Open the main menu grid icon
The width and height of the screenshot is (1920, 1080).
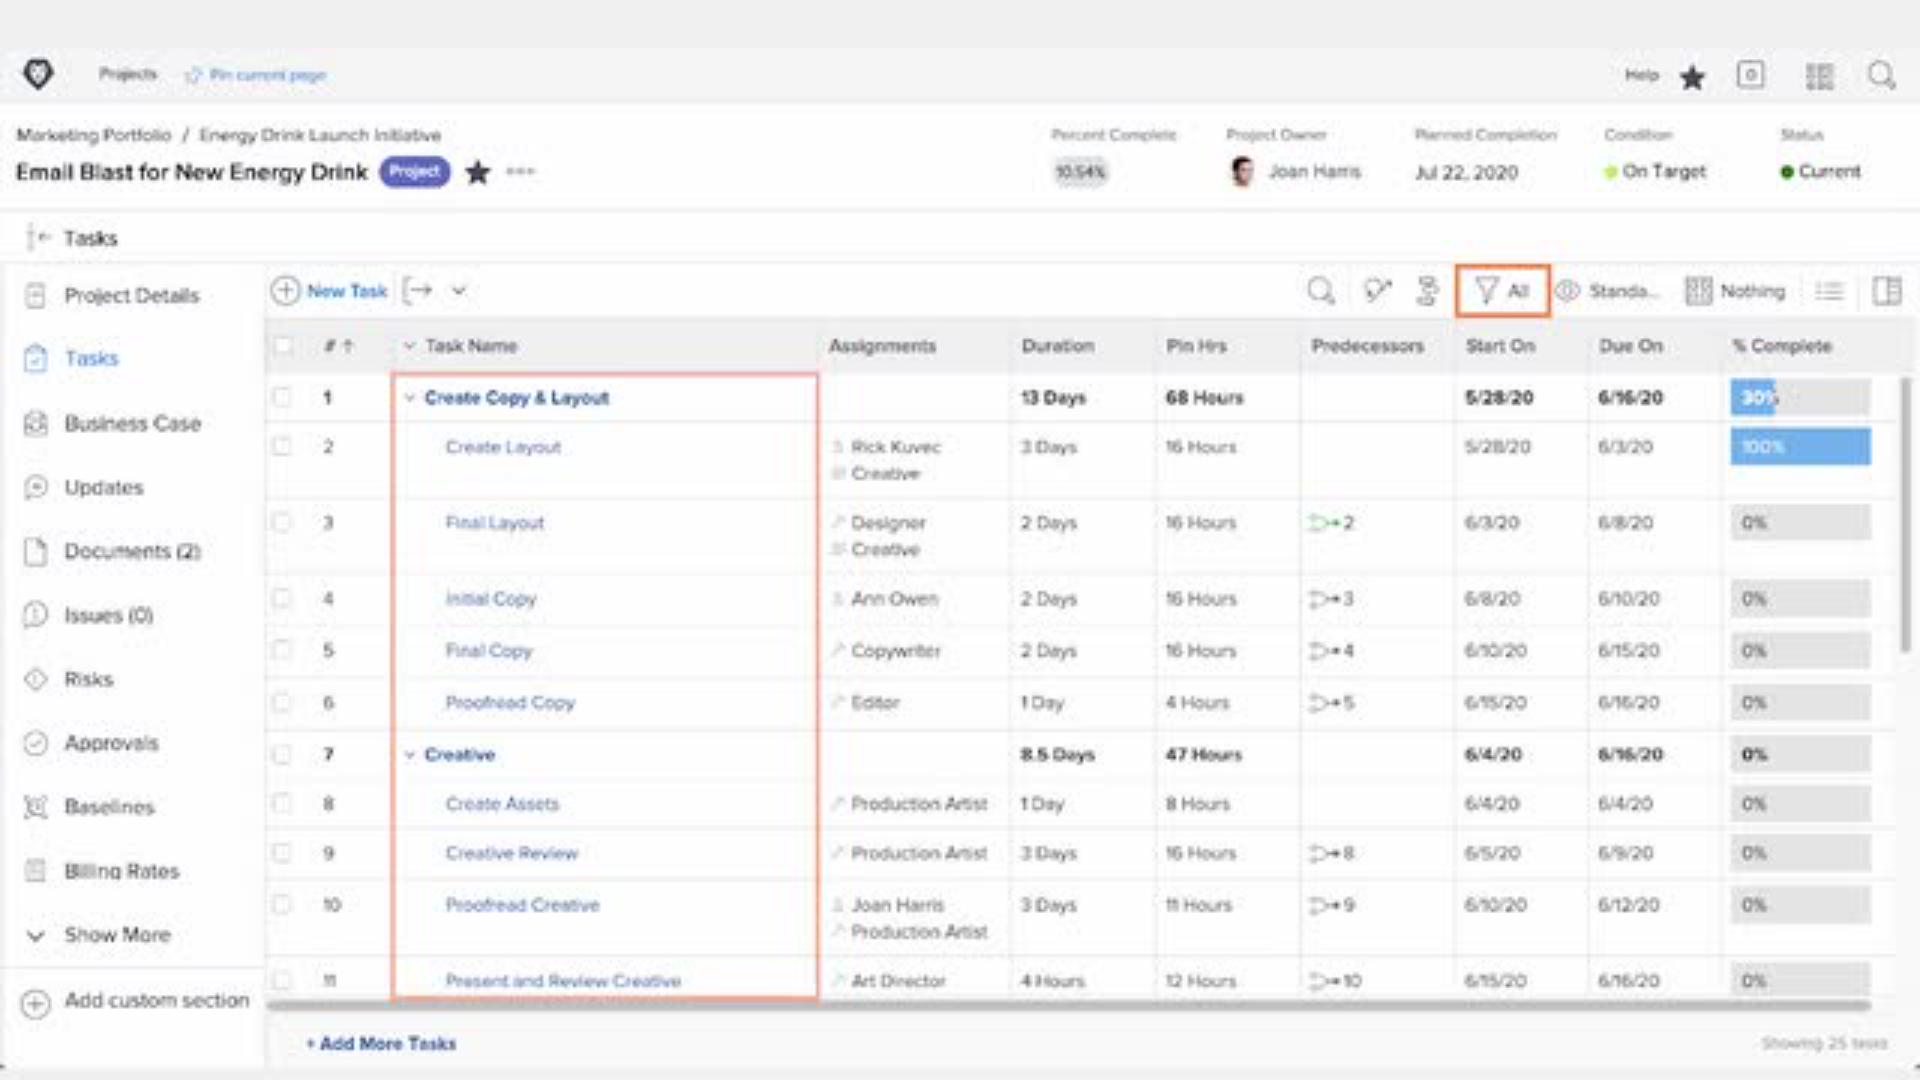click(1819, 76)
